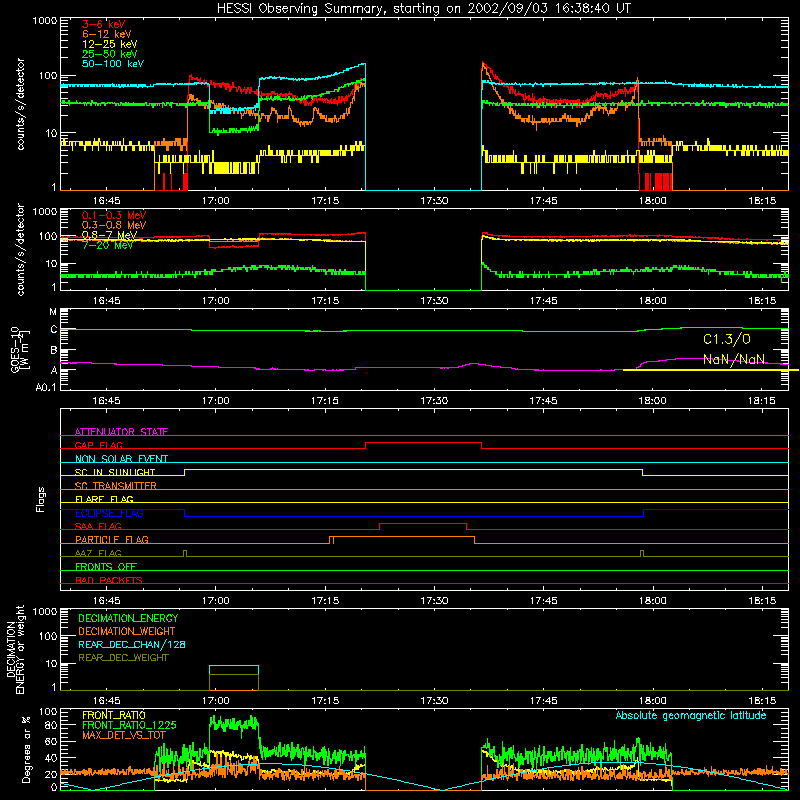Click the 0.3-0.8 MeV legend label
Screen dimensions: 800x800
tap(114, 225)
